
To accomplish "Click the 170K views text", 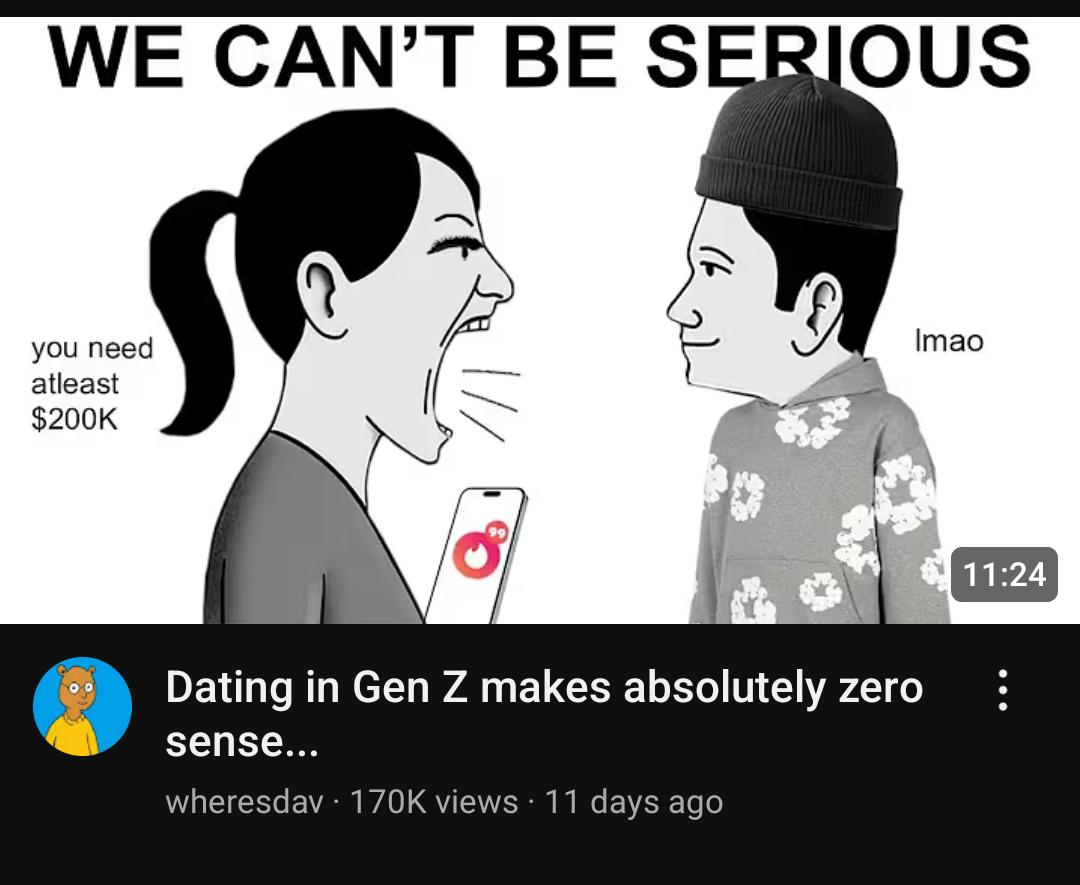I will [434, 801].
